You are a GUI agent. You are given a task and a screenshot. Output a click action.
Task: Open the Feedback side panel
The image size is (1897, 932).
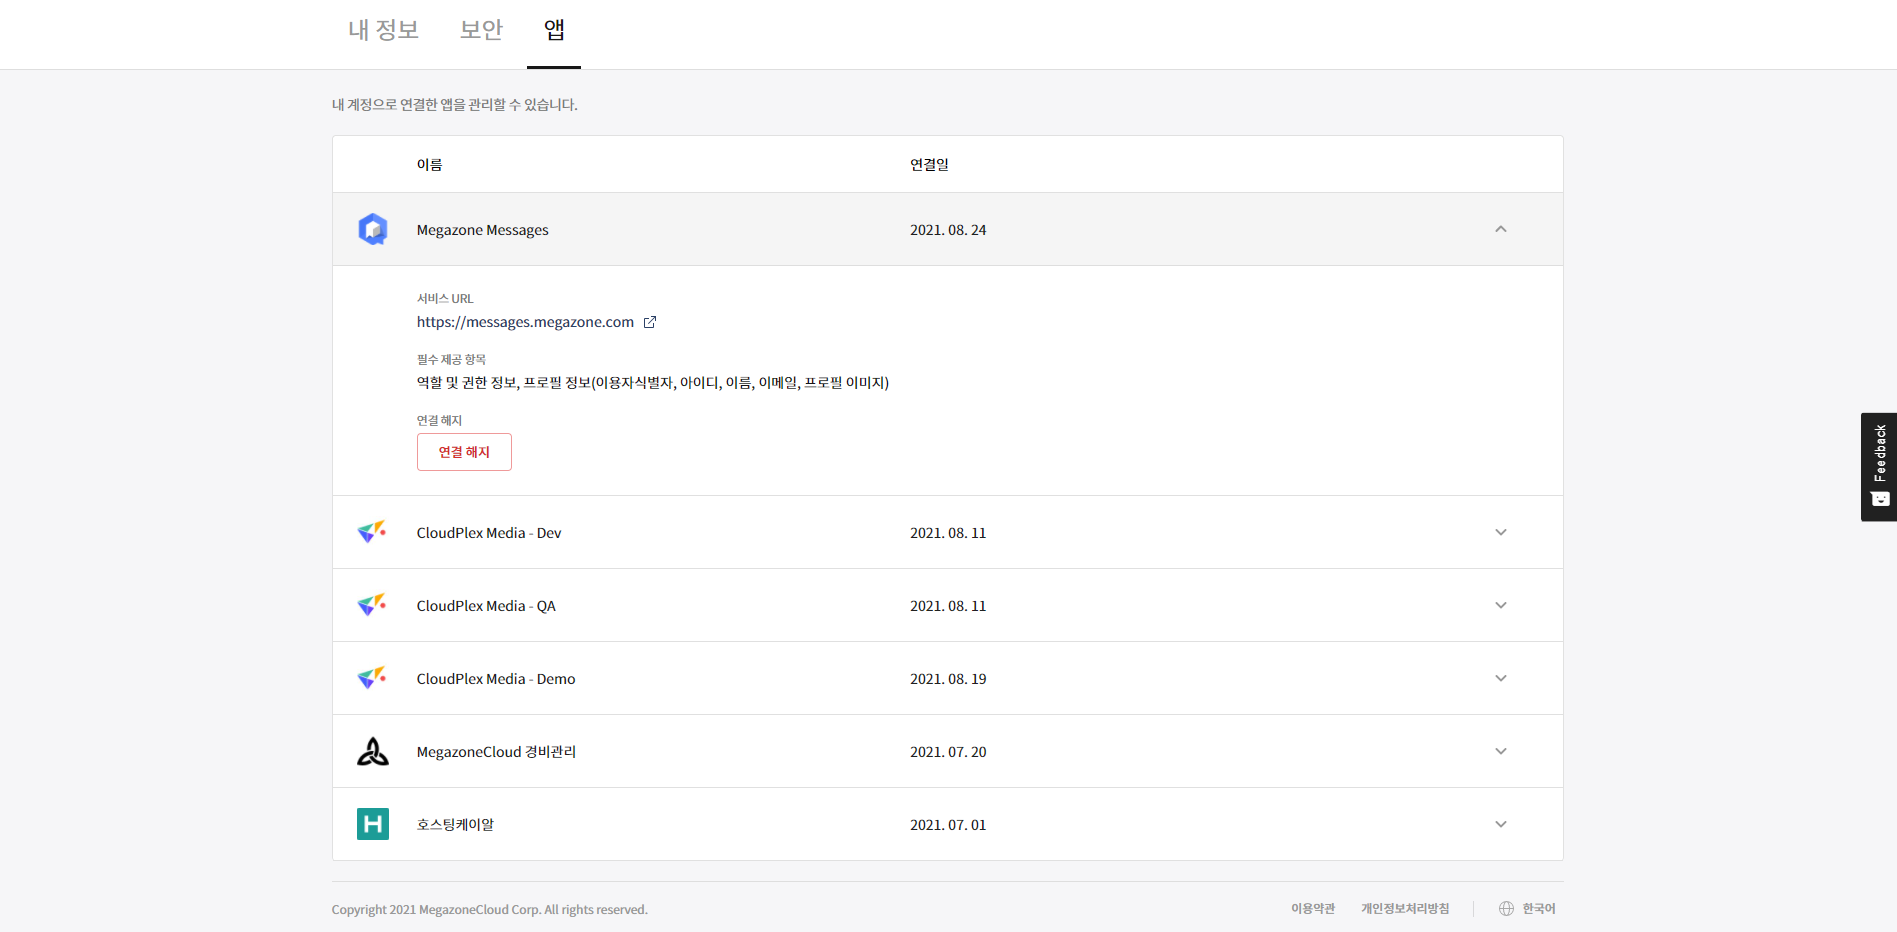[1879, 467]
